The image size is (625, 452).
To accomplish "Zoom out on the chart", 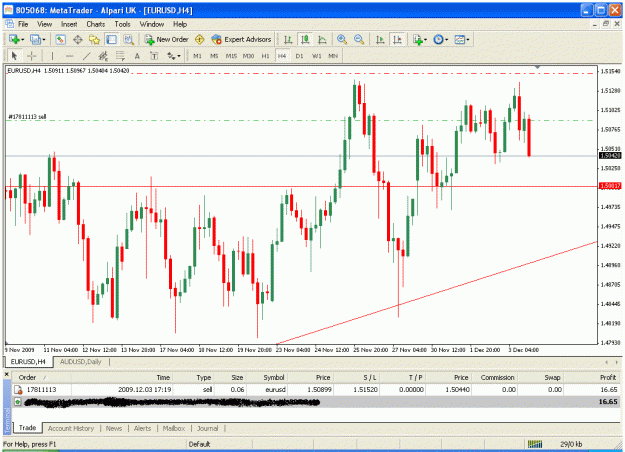I will [x=359, y=39].
